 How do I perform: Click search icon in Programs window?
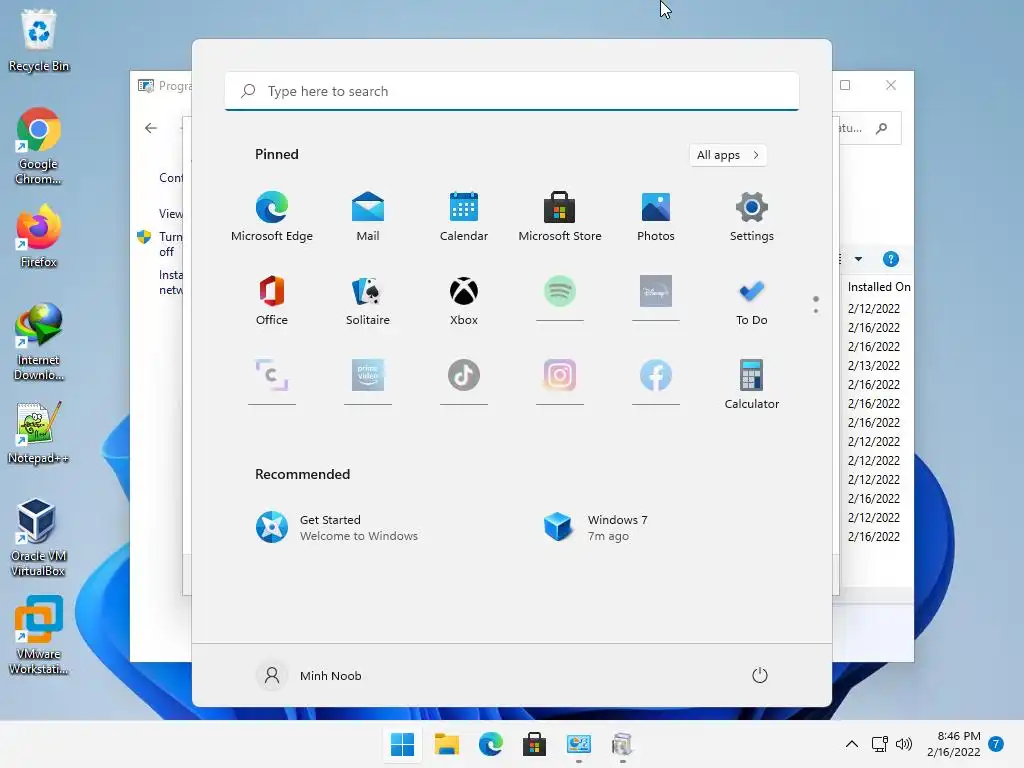tap(882, 128)
